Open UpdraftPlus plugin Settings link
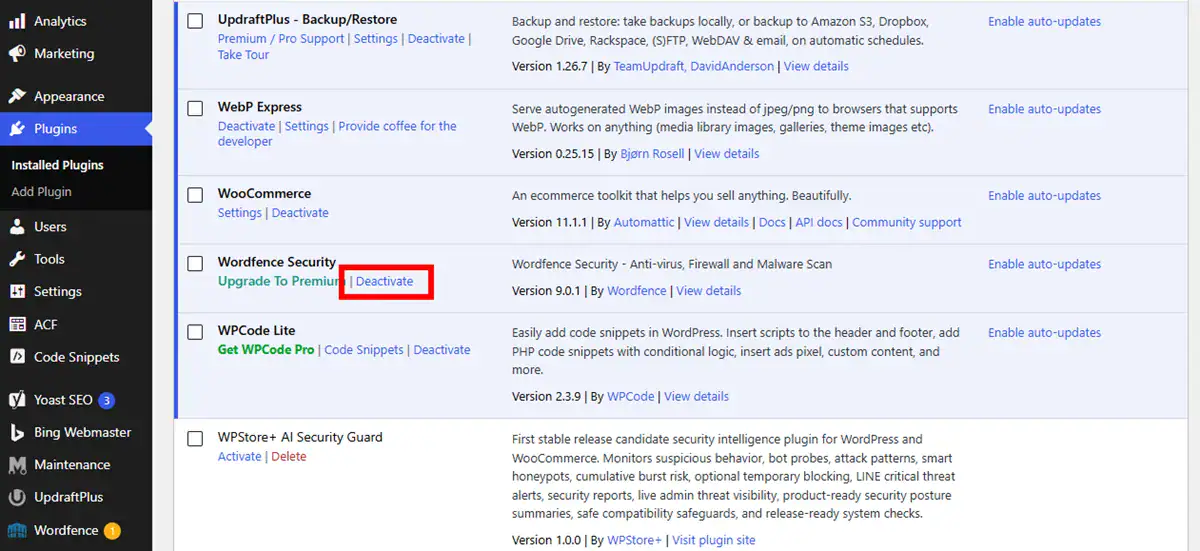Screen dimensions: 1200x551 [376, 39]
